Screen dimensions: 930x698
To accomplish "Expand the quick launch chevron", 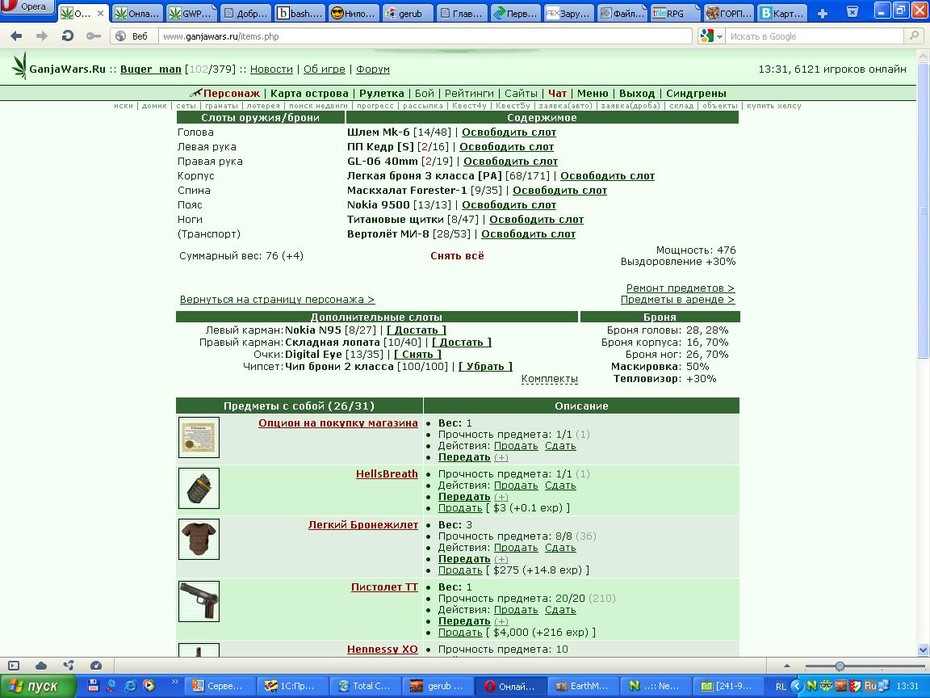I will [x=174, y=682].
